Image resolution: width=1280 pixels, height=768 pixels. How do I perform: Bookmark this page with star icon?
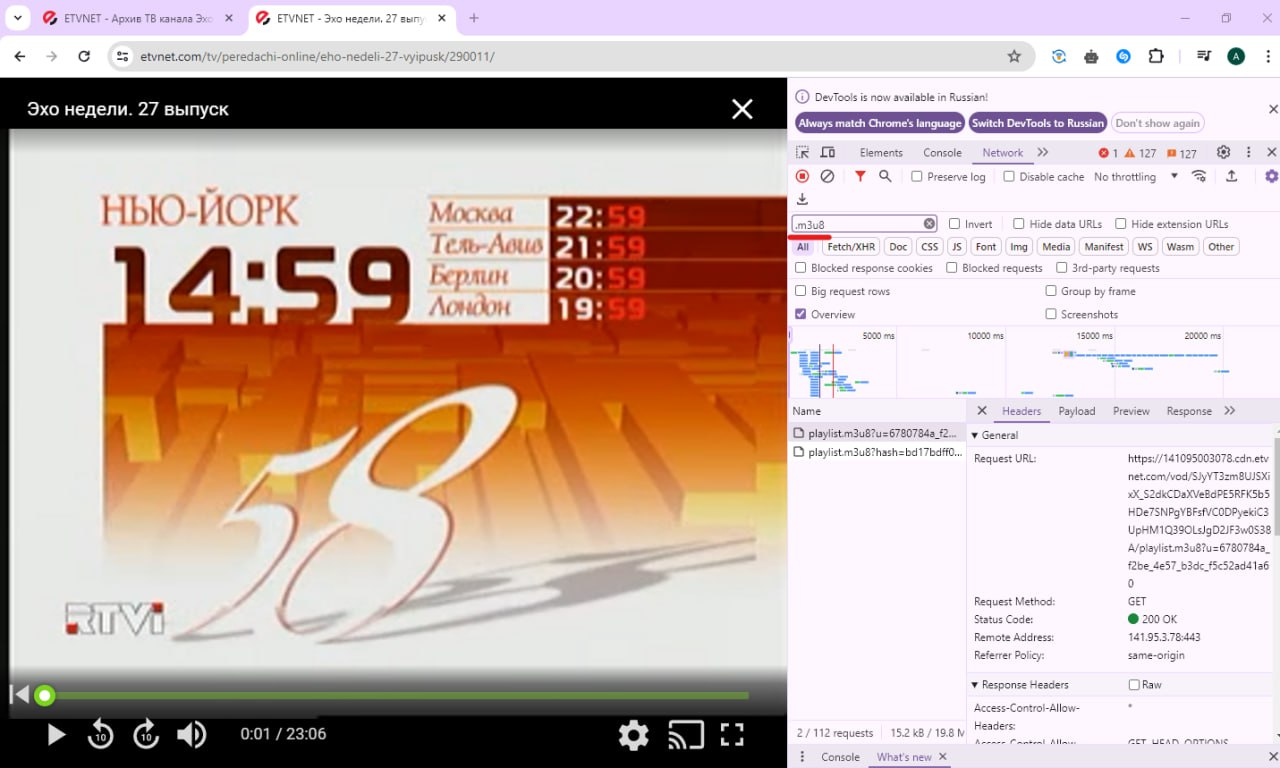click(x=1014, y=56)
